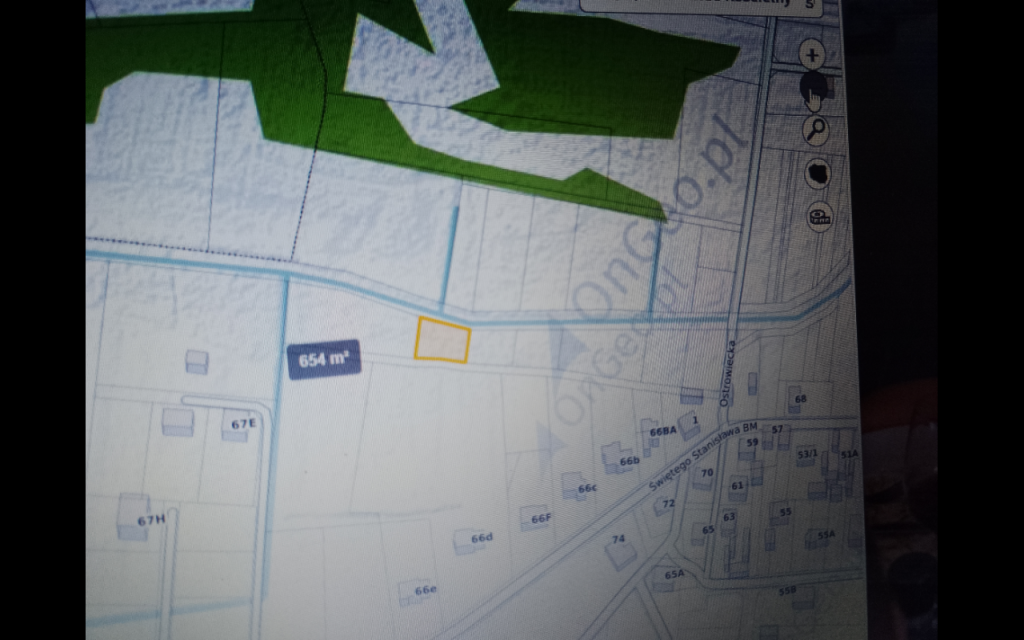Open the map layer dropdown at top
The image size is (1024, 640).
pos(701,5)
